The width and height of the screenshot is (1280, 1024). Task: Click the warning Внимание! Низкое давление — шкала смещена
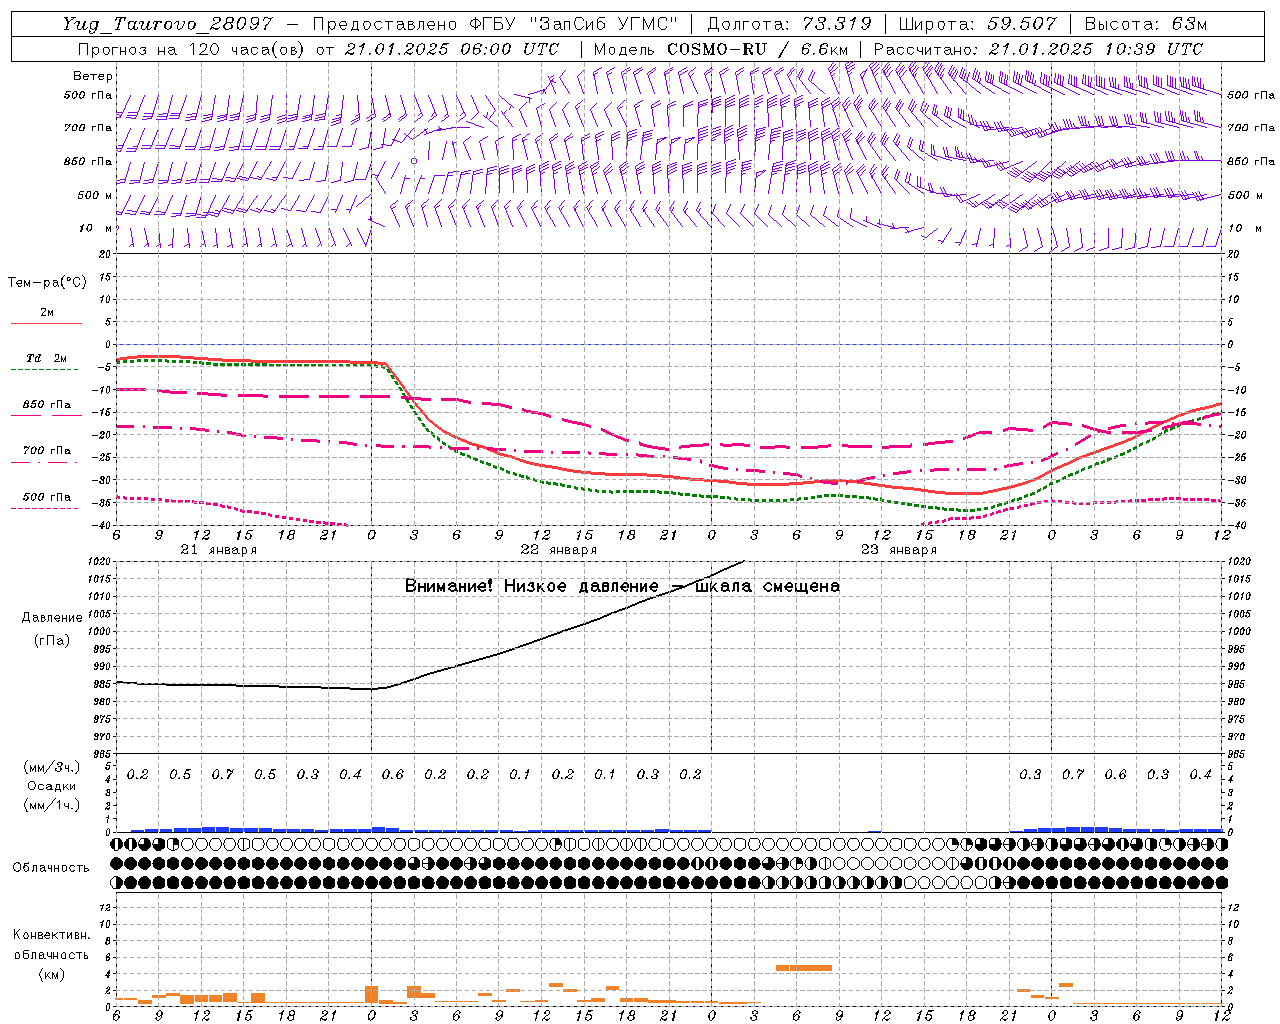(x=622, y=586)
